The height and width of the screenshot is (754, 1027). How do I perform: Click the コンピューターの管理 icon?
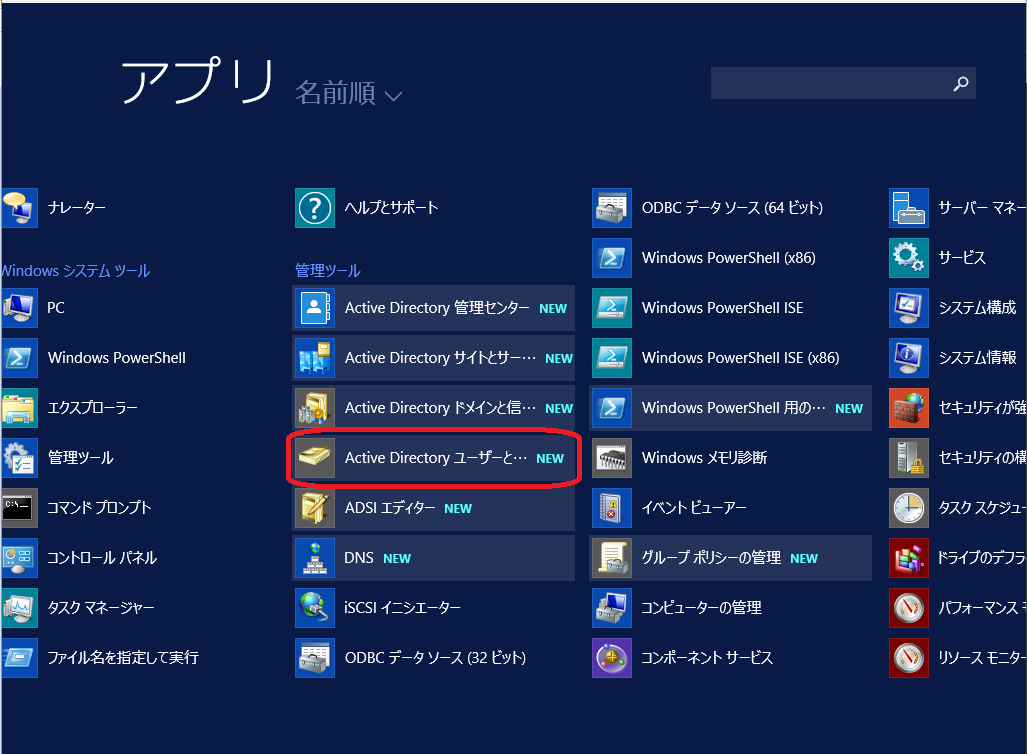click(612, 608)
